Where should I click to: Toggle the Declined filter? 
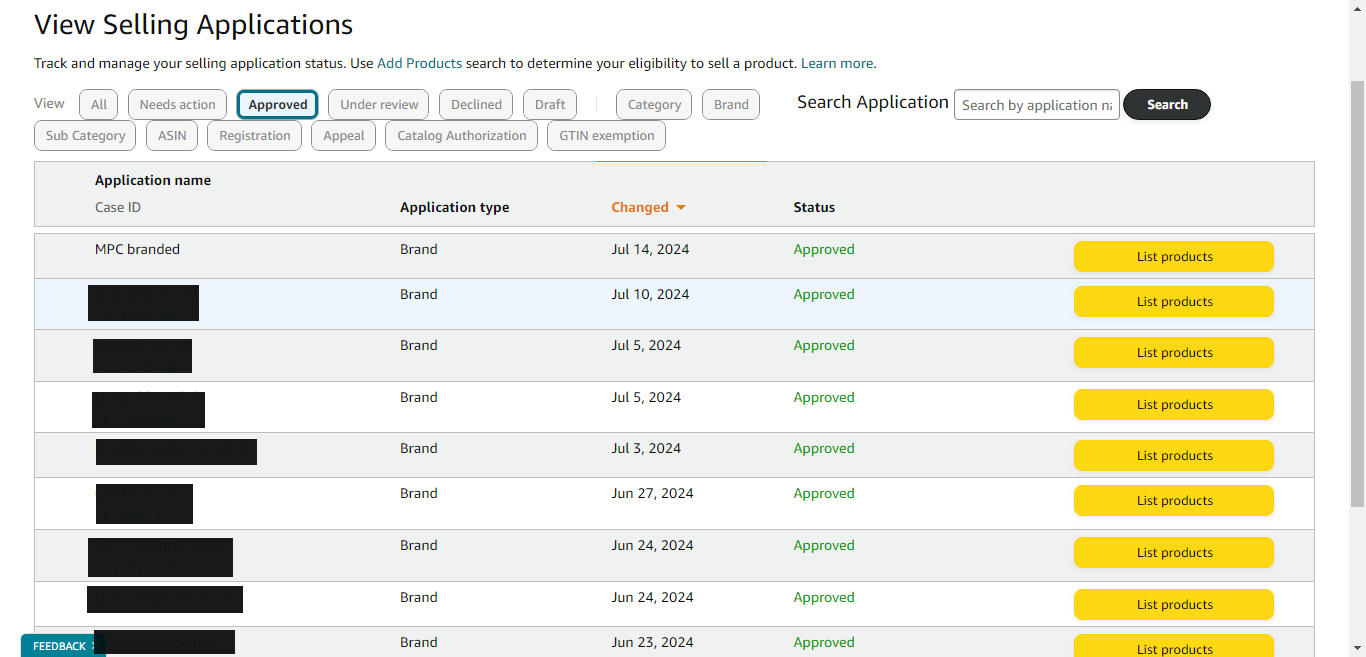[x=476, y=104]
